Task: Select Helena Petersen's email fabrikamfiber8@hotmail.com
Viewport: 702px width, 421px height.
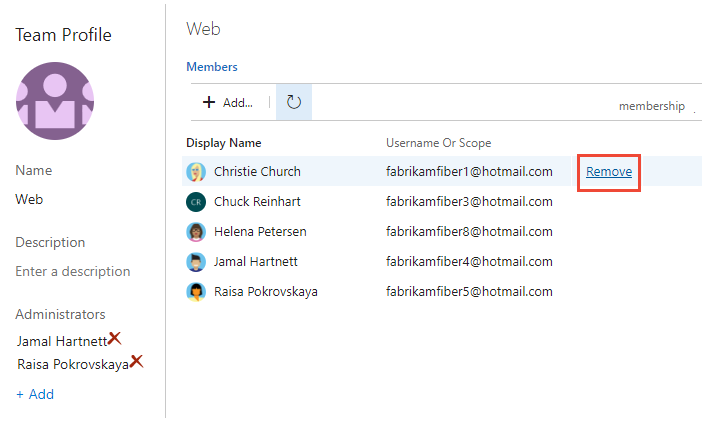Action: coord(469,232)
